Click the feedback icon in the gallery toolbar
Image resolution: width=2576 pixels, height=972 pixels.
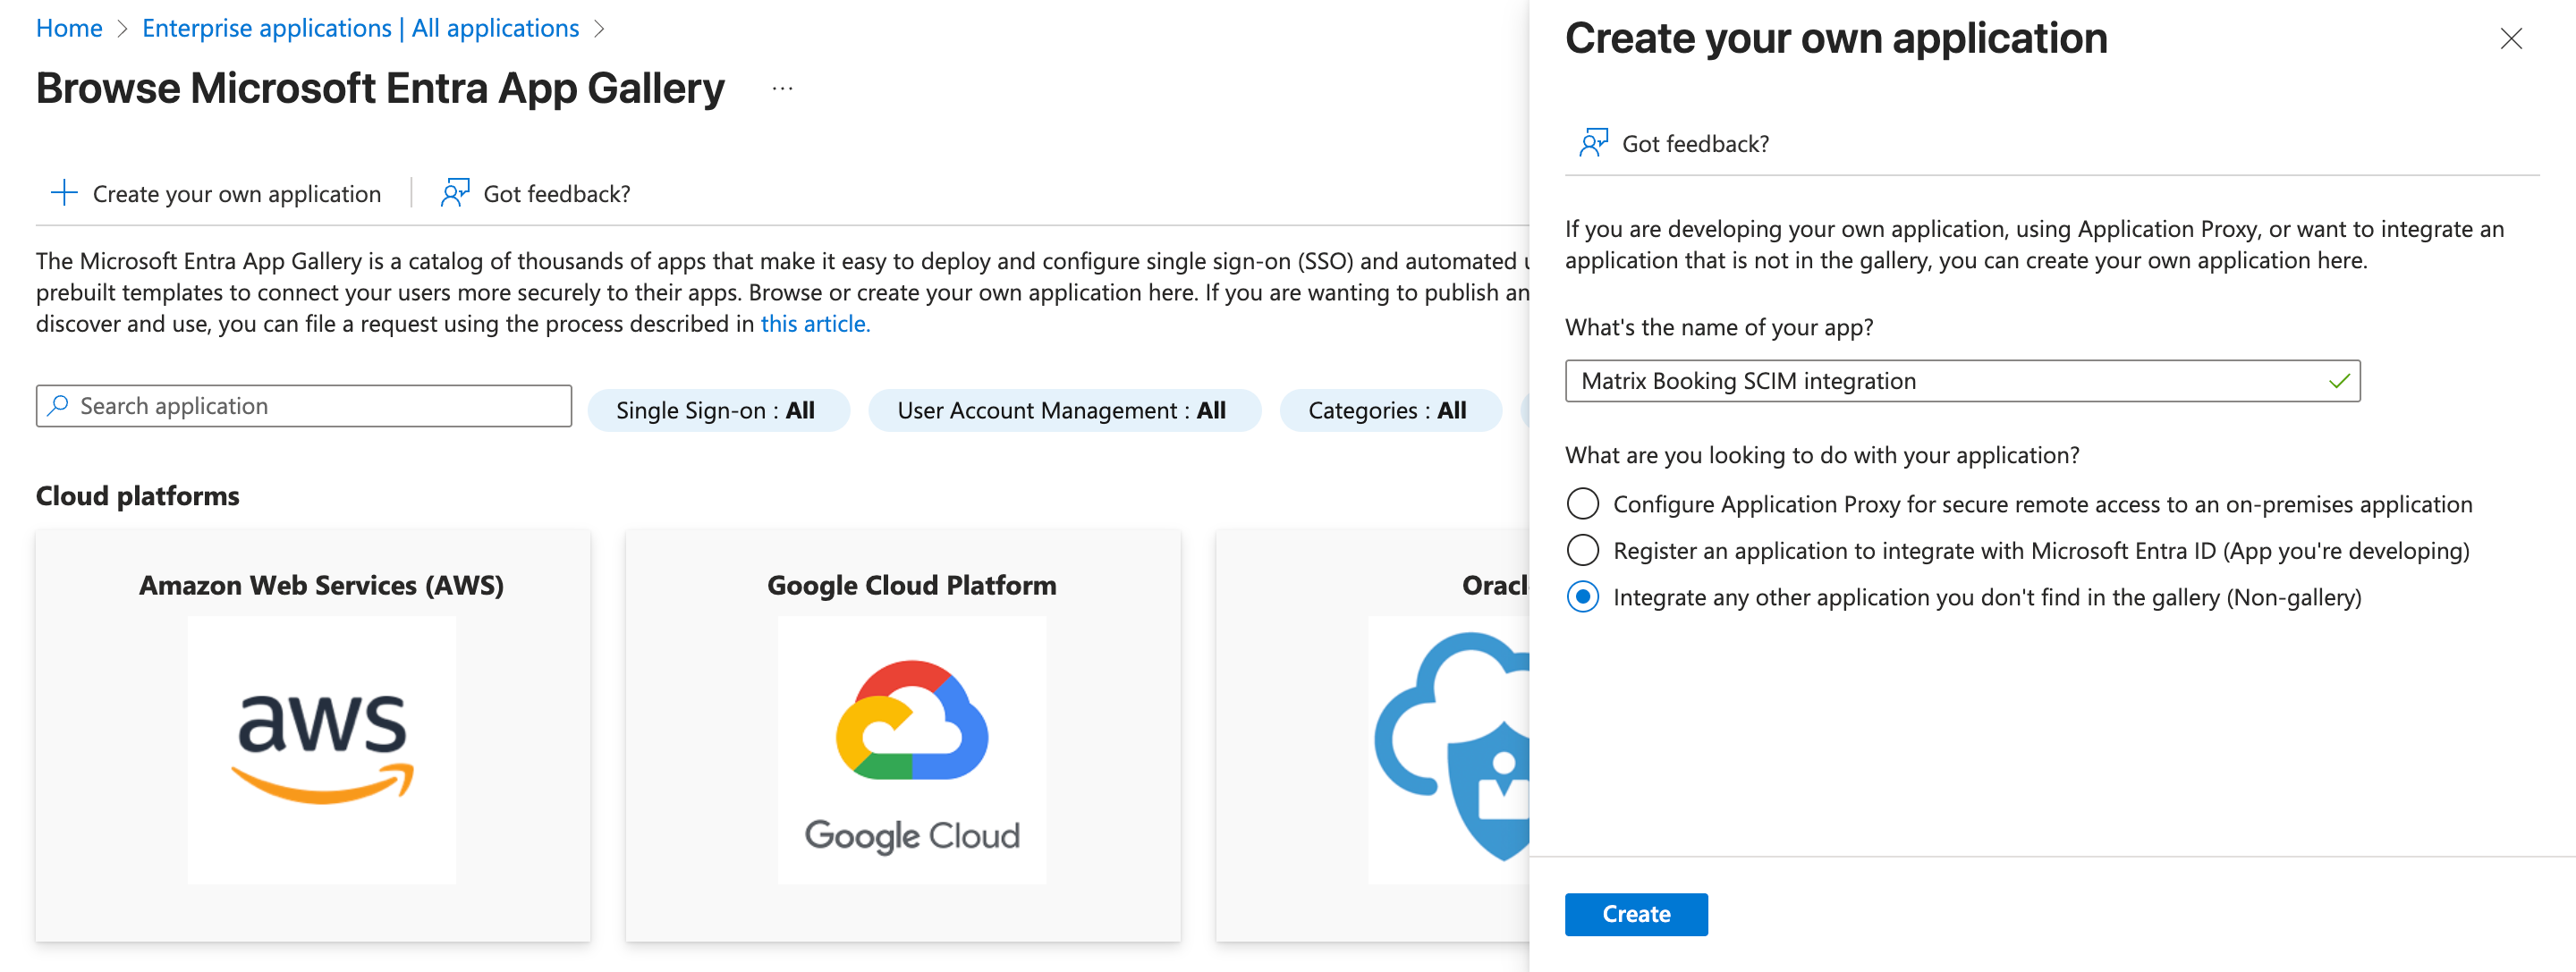click(455, 193)
